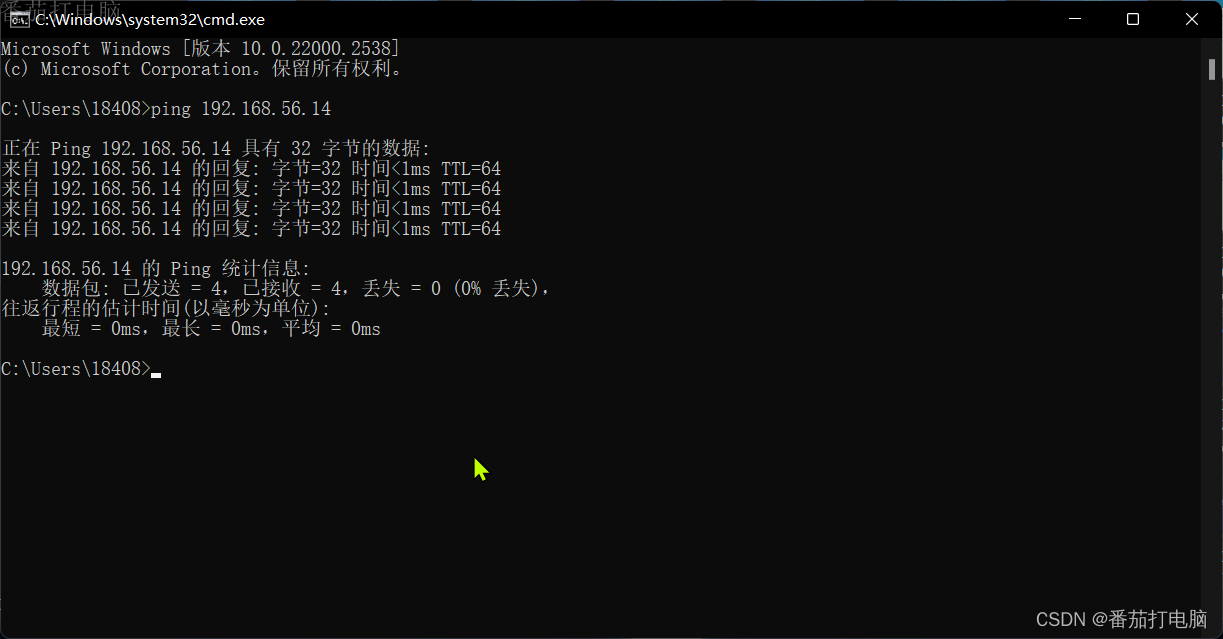Image resolution: width=1223 pixels, height=639 pixels.
Task: Click the last prompt C:\Users\18408>
Action: (x=76, y=369)
